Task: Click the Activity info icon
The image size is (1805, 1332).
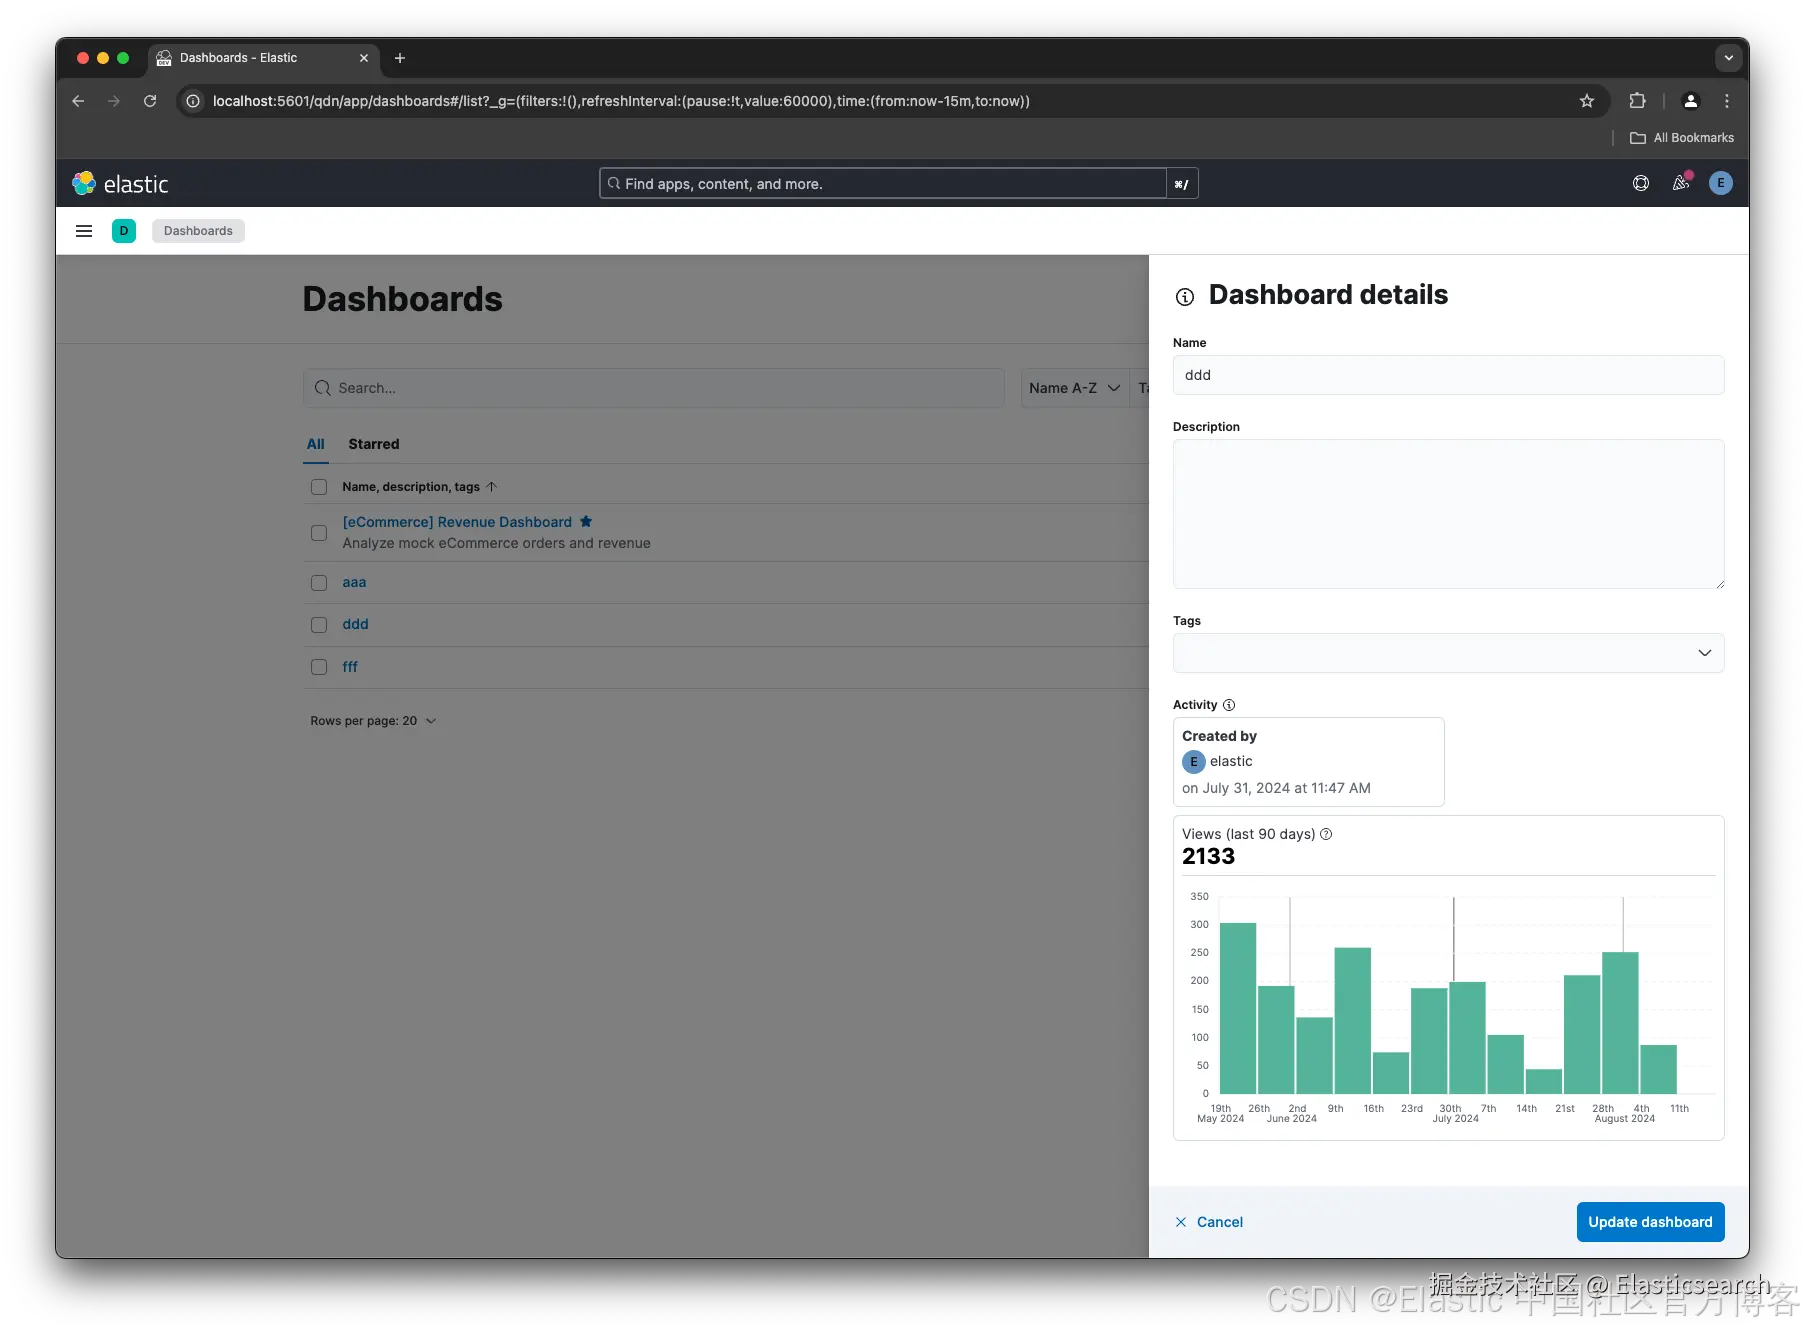Action: (x=1229, y=705)
